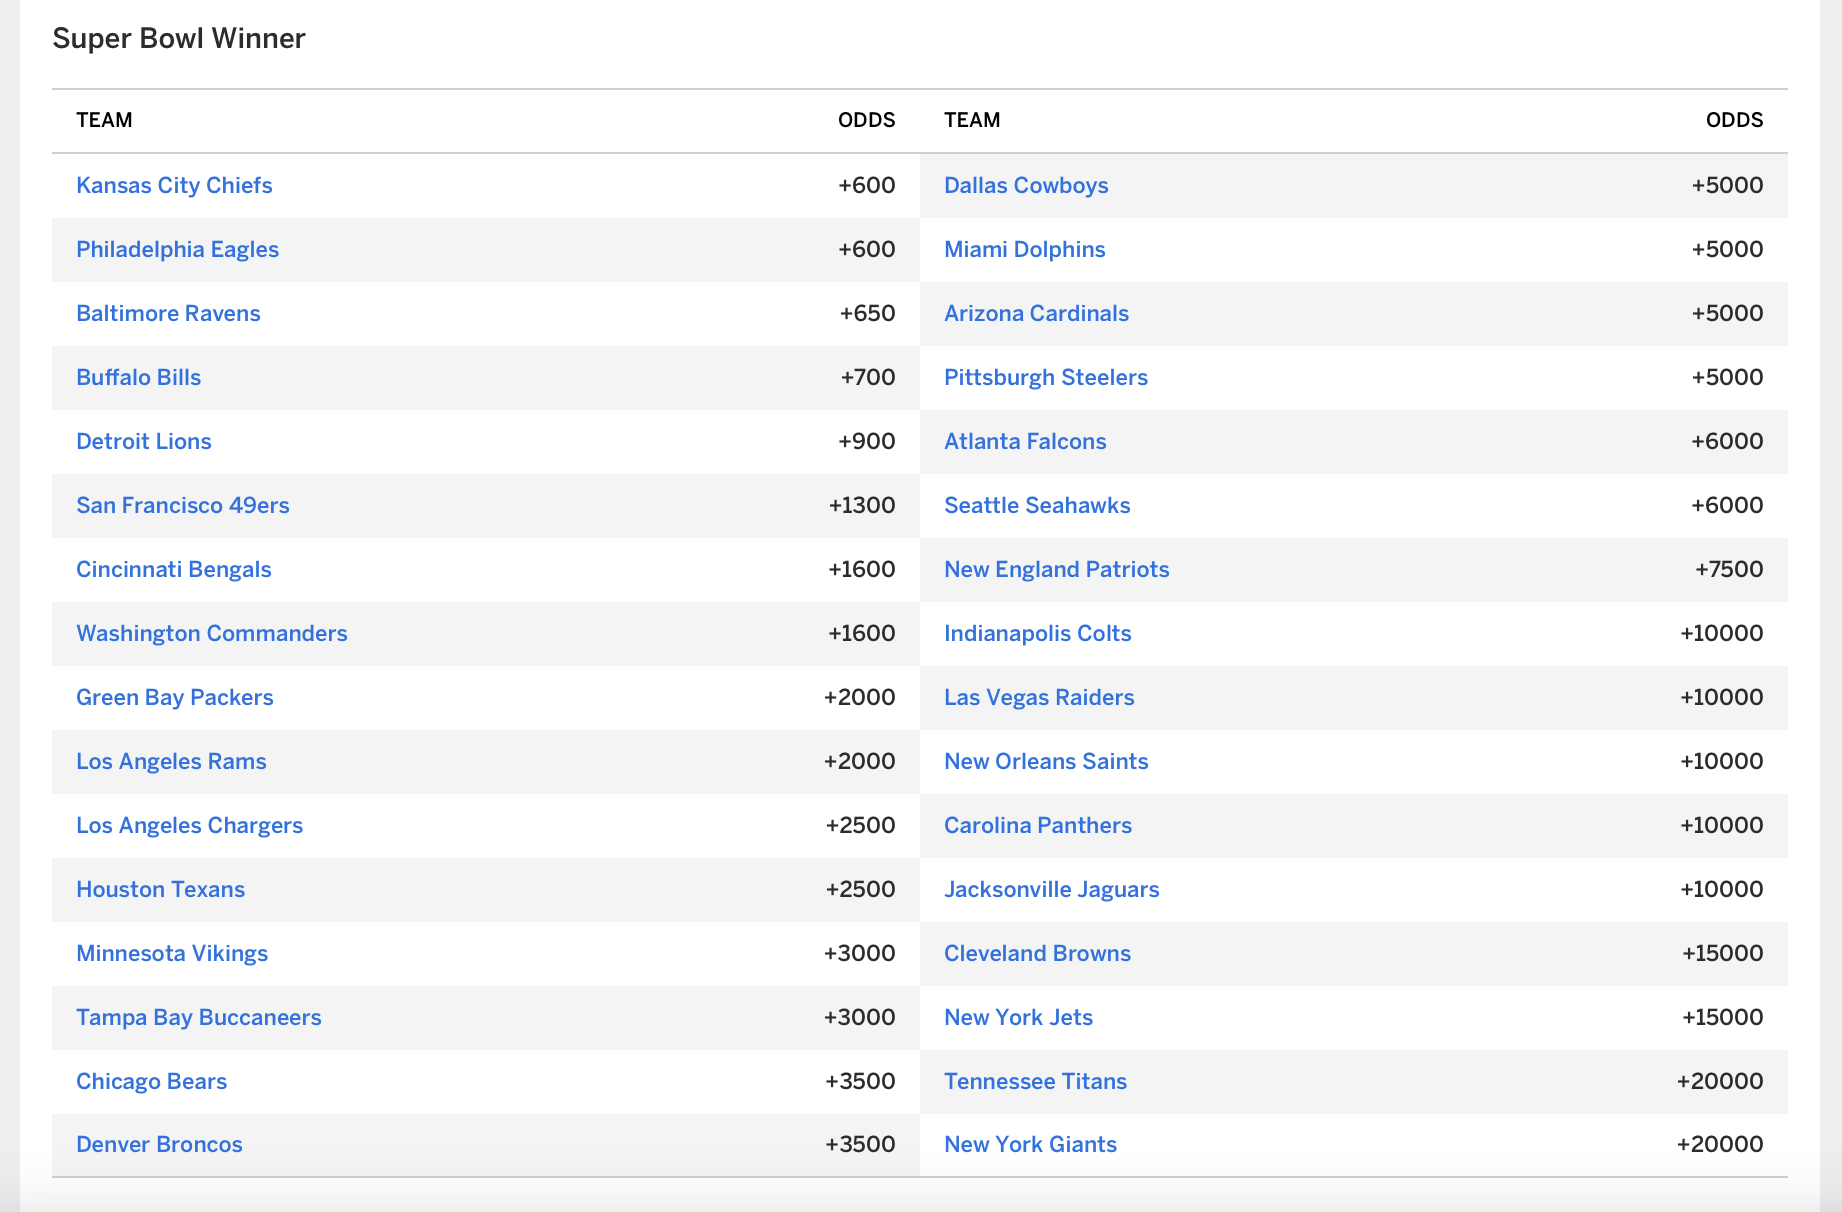Screen dimensions: 1842x1212
Task: Select the Jacksonville Jaguars link
Action: [x=1051, y=889]
